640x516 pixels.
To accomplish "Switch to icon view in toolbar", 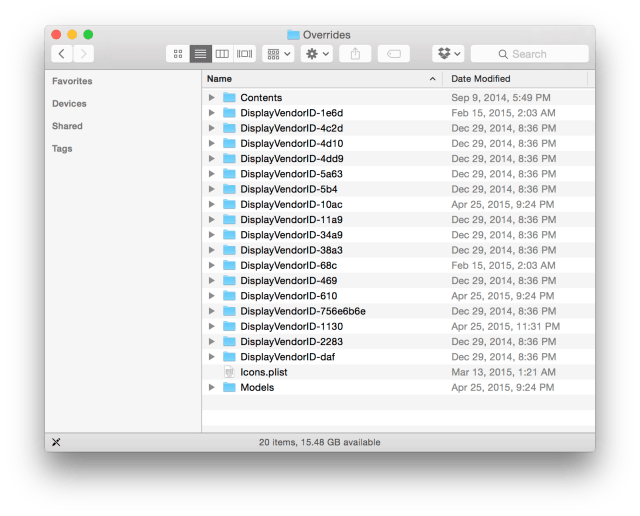I will (178, 54).
